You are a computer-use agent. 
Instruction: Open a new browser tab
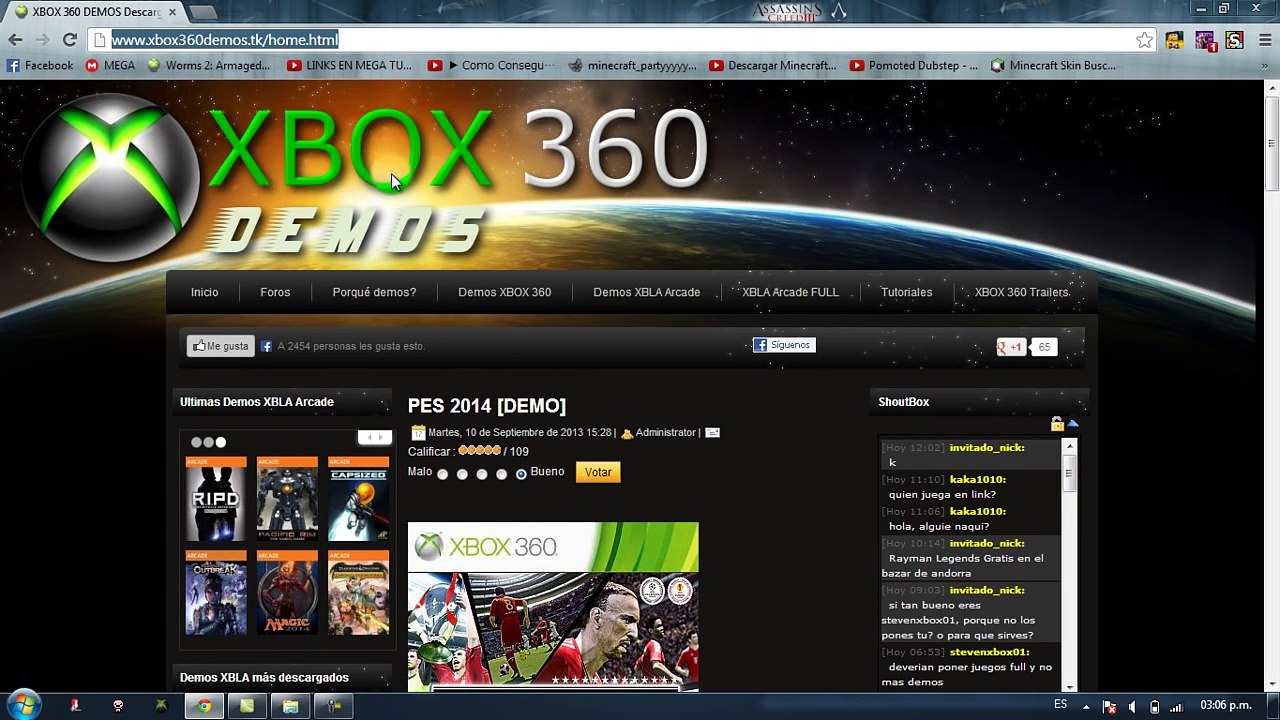(202, 12)
